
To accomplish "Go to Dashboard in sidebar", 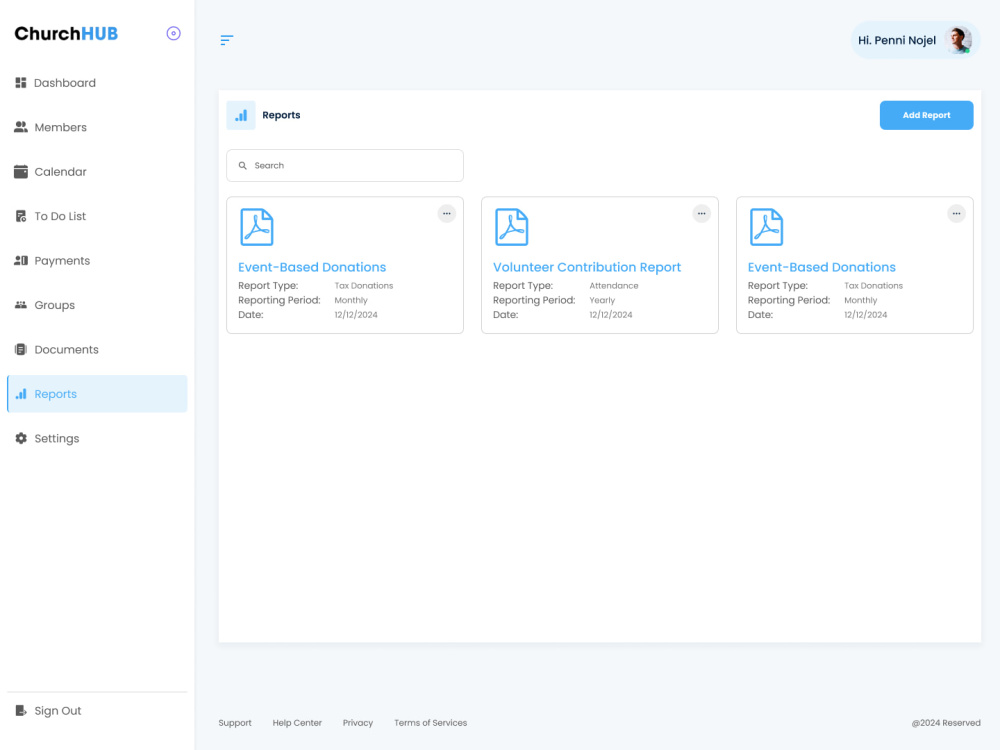I will click(97, 83).
